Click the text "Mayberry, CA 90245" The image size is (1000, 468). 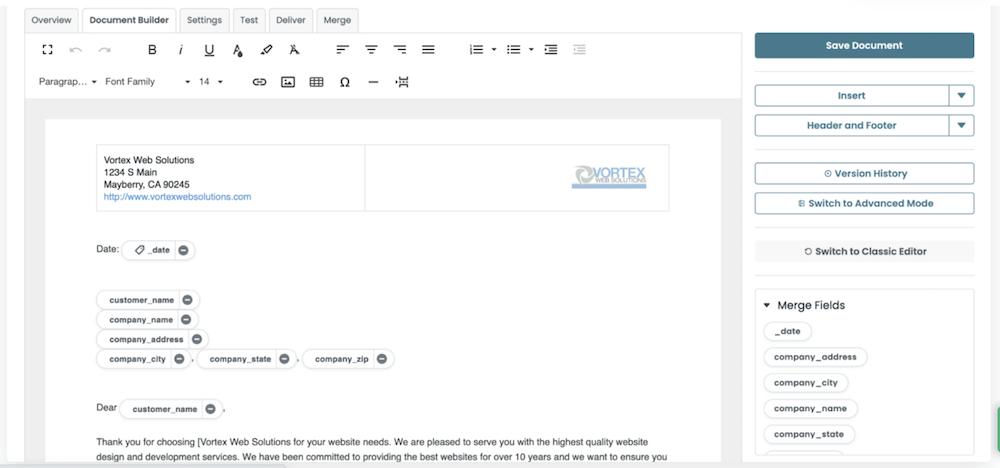click(147, 185)
